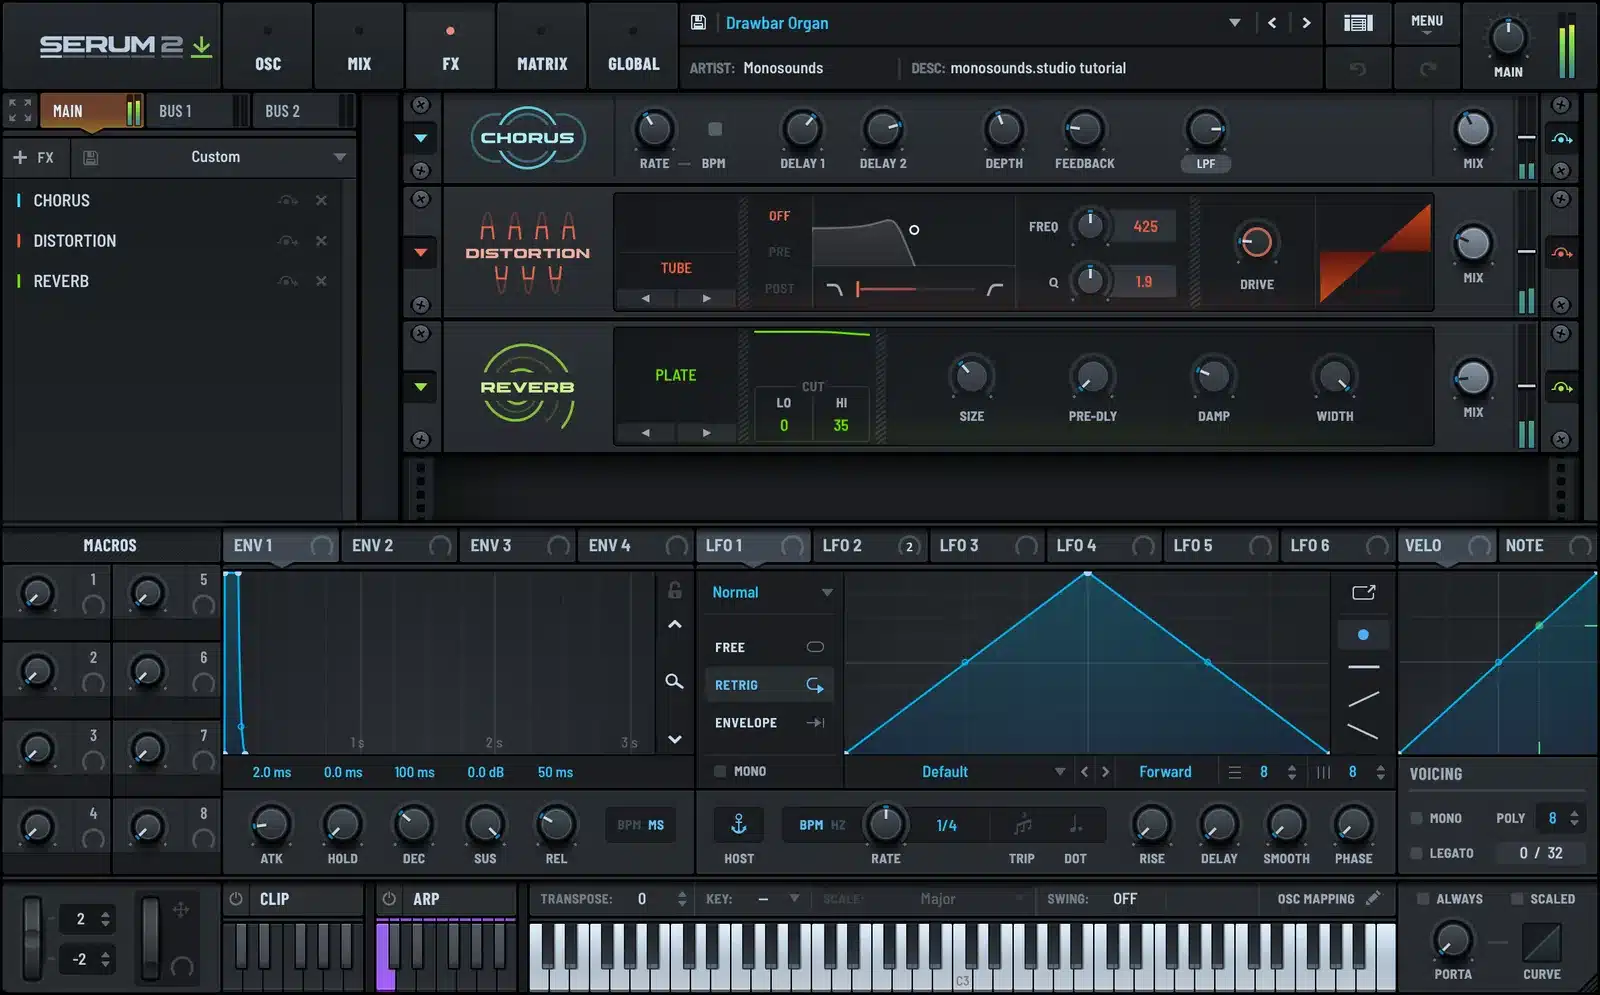Click the expand view icon beside MAIN
This screenshot has width=1600, height=995.
[x=20, y=110]
